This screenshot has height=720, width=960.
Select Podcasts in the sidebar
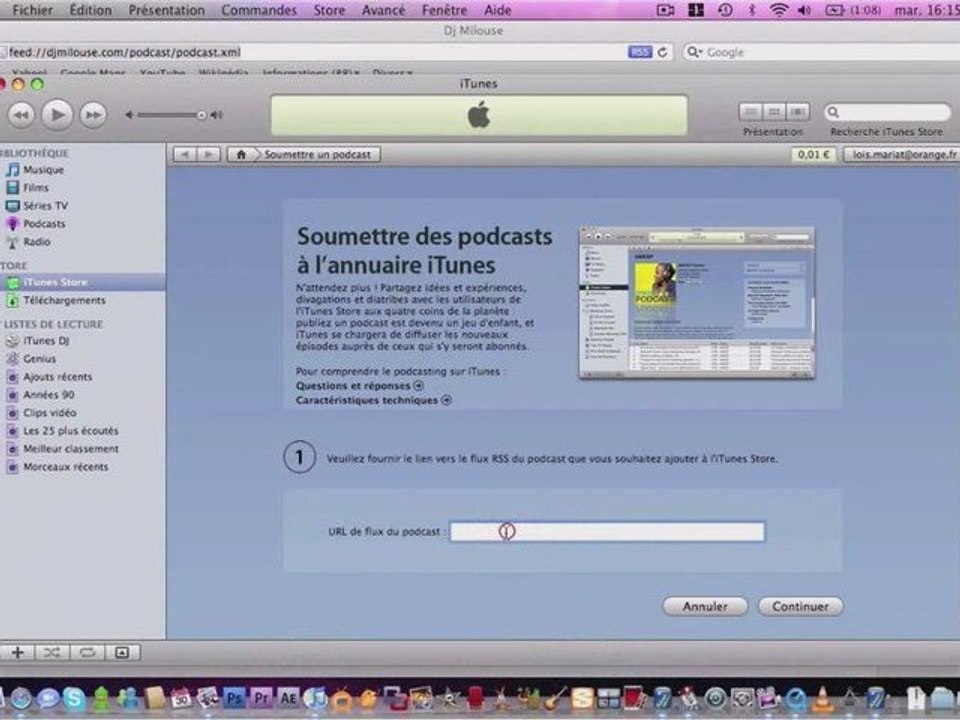[44, 223]
